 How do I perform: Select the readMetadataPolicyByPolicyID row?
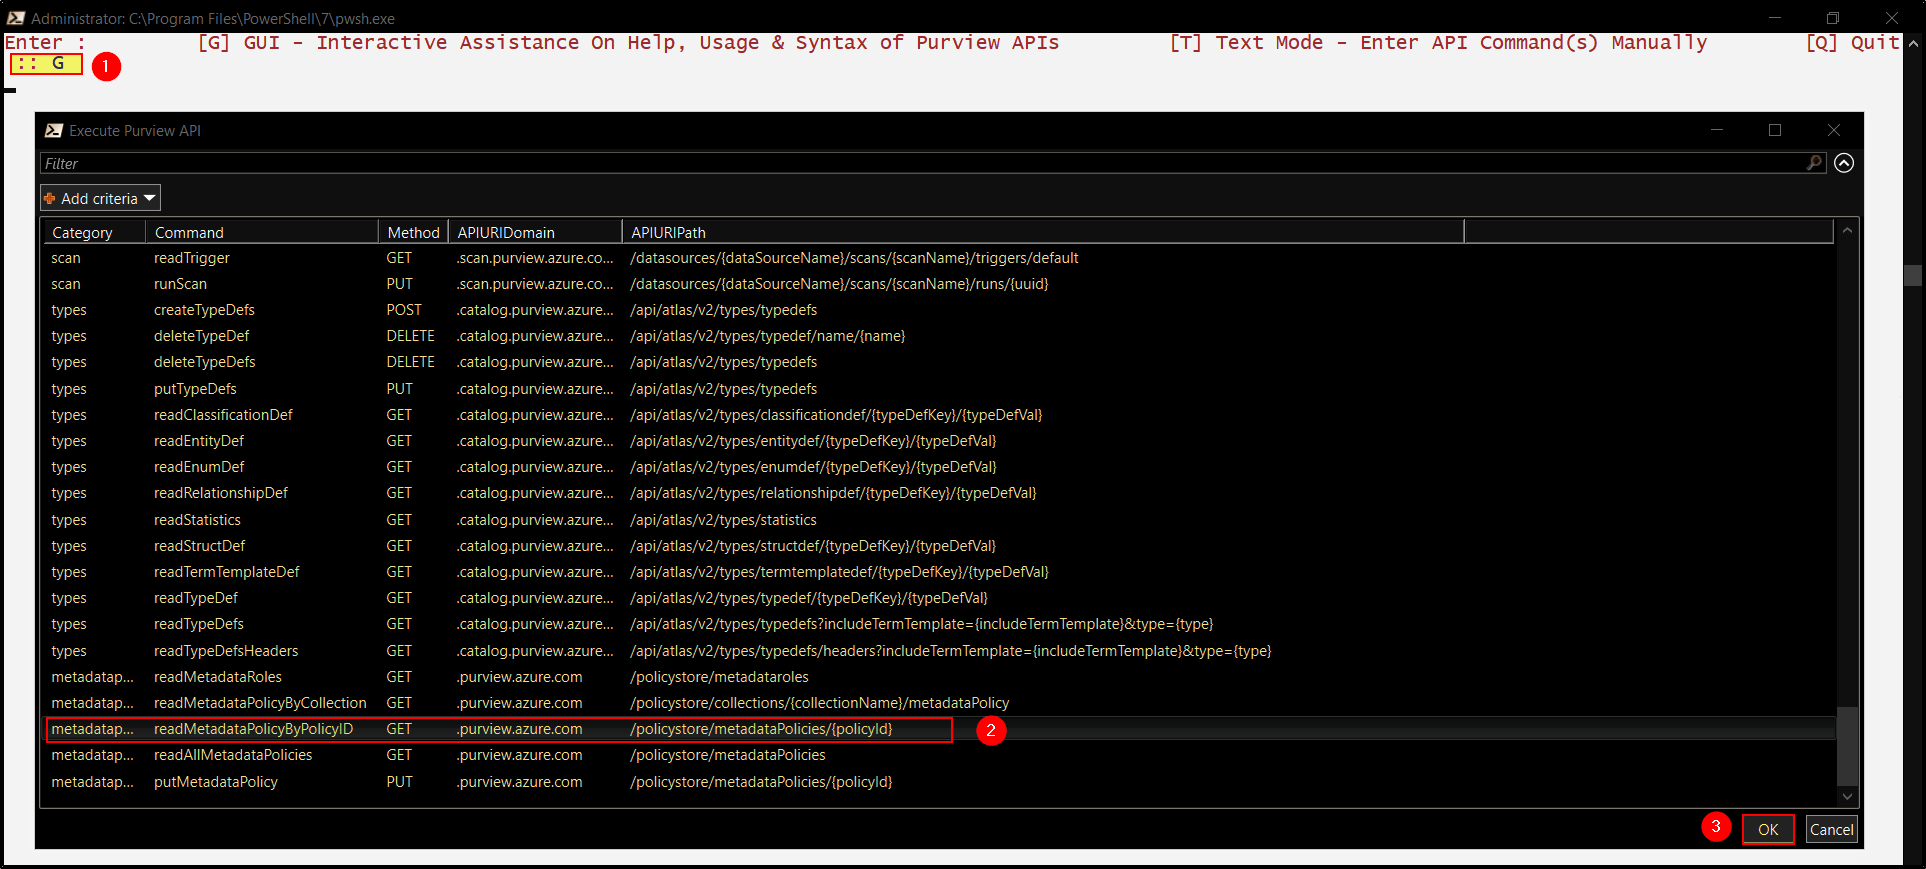[940, 729]
